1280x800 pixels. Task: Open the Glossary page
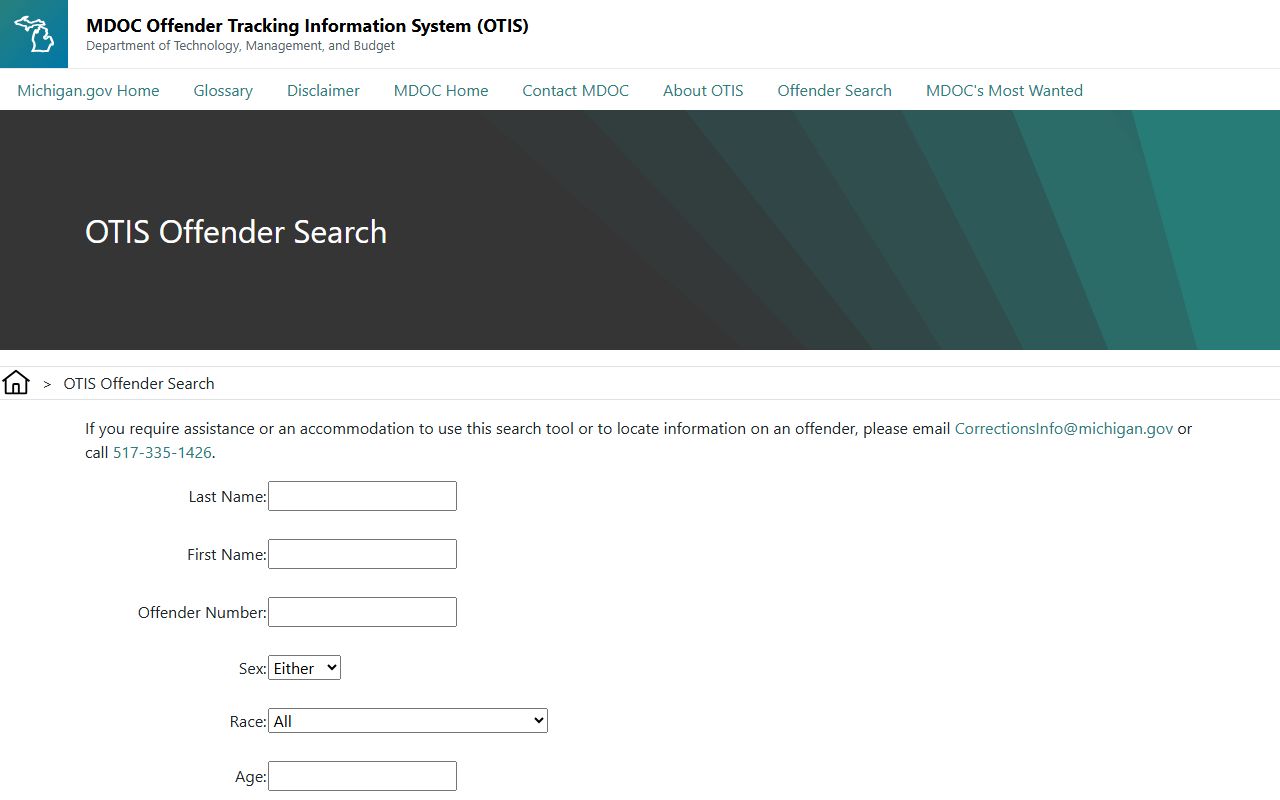pos(223,90)
